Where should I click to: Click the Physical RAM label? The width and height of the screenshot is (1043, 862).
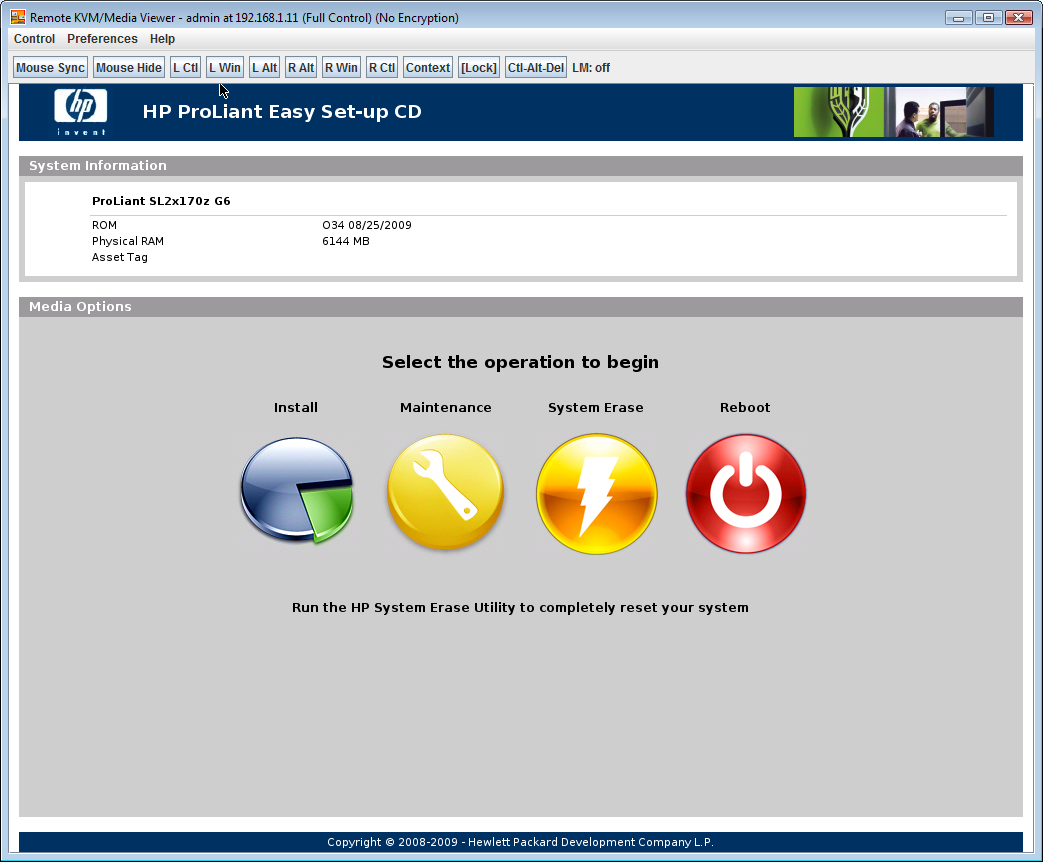(x=128, y=241)
